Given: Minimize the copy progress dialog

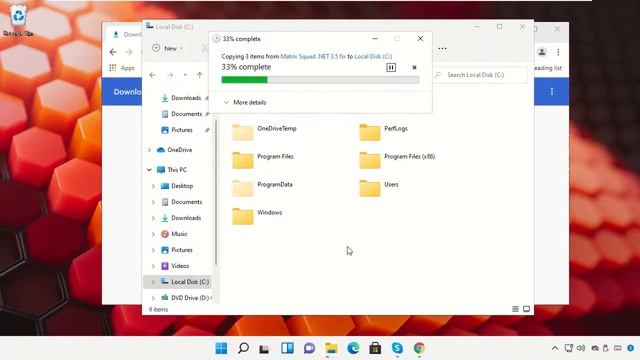Looking at the screenshot, I should [x=375, y=38].
